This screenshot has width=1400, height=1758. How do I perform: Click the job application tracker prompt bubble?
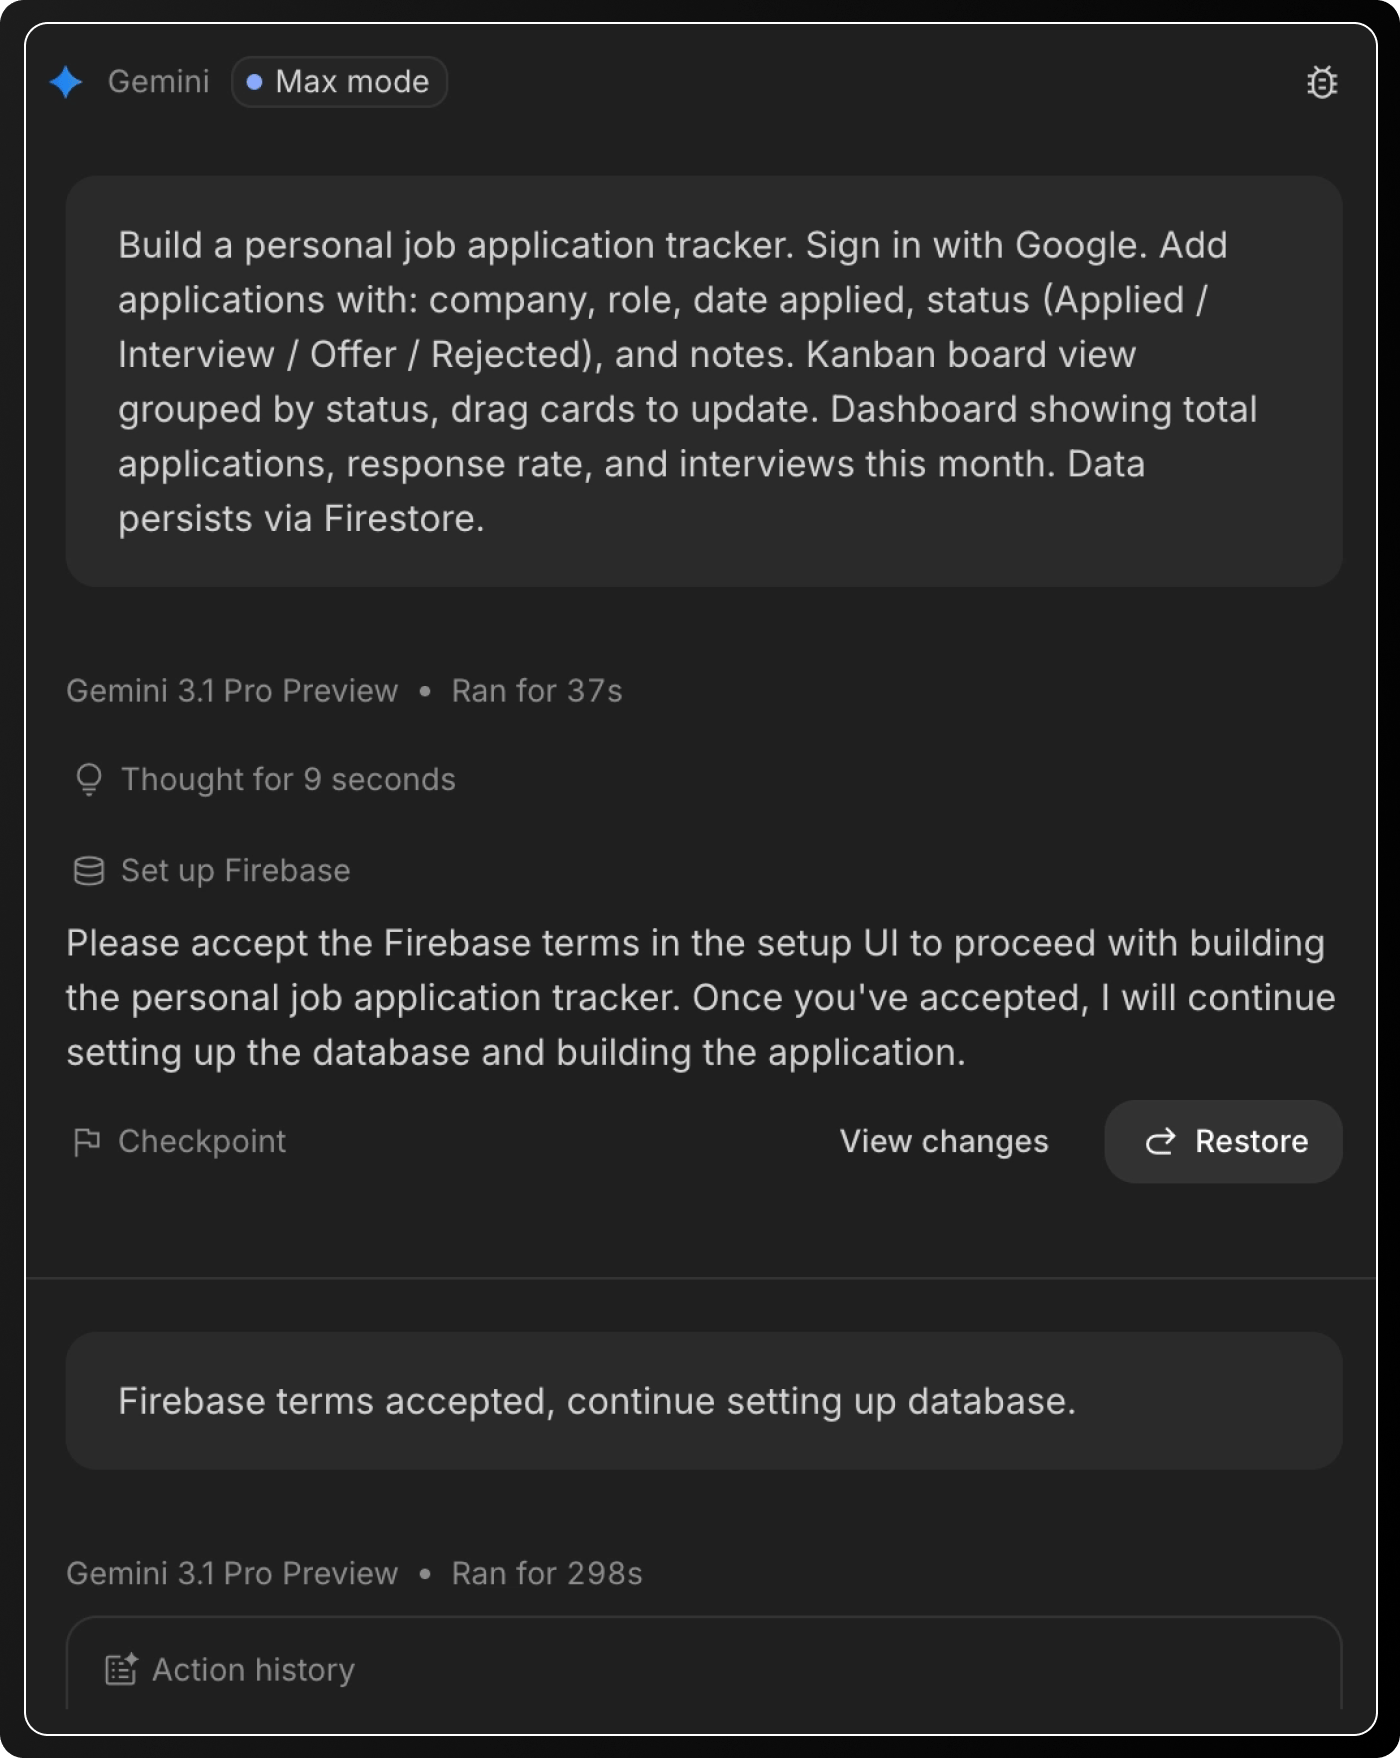pos(703,381)
